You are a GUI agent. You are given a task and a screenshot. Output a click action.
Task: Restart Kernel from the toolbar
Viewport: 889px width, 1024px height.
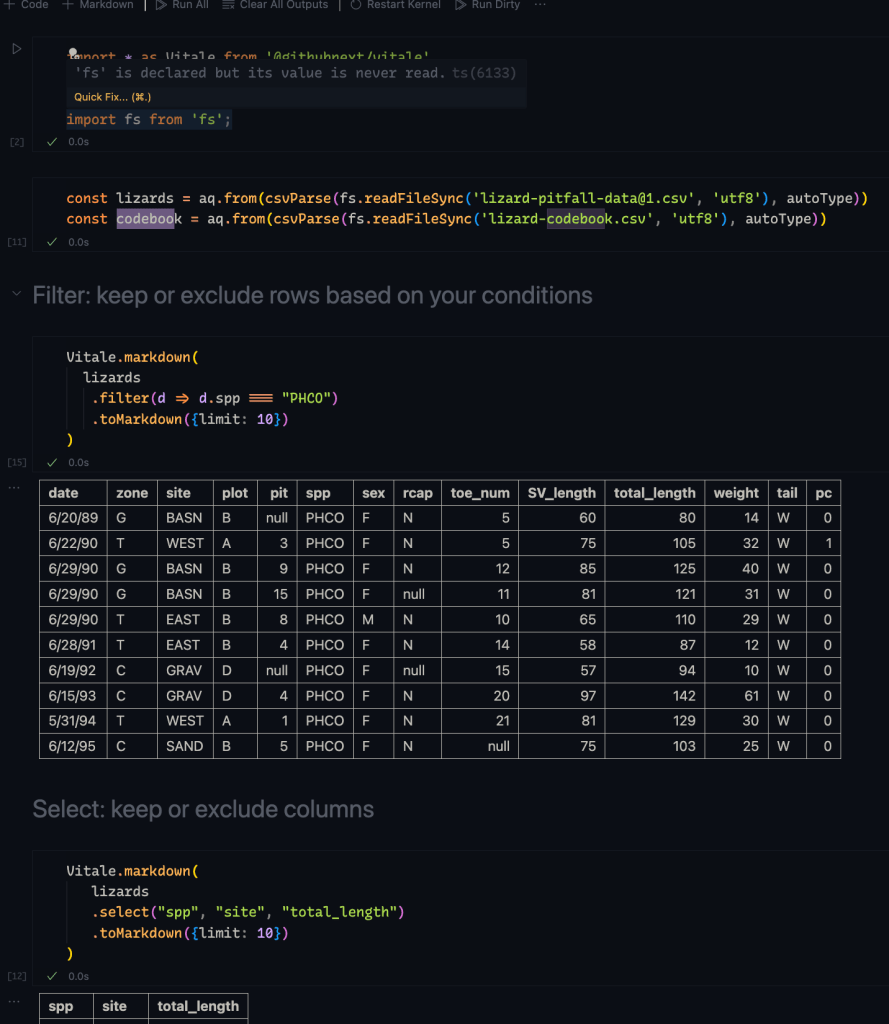(x=396, y=5)
